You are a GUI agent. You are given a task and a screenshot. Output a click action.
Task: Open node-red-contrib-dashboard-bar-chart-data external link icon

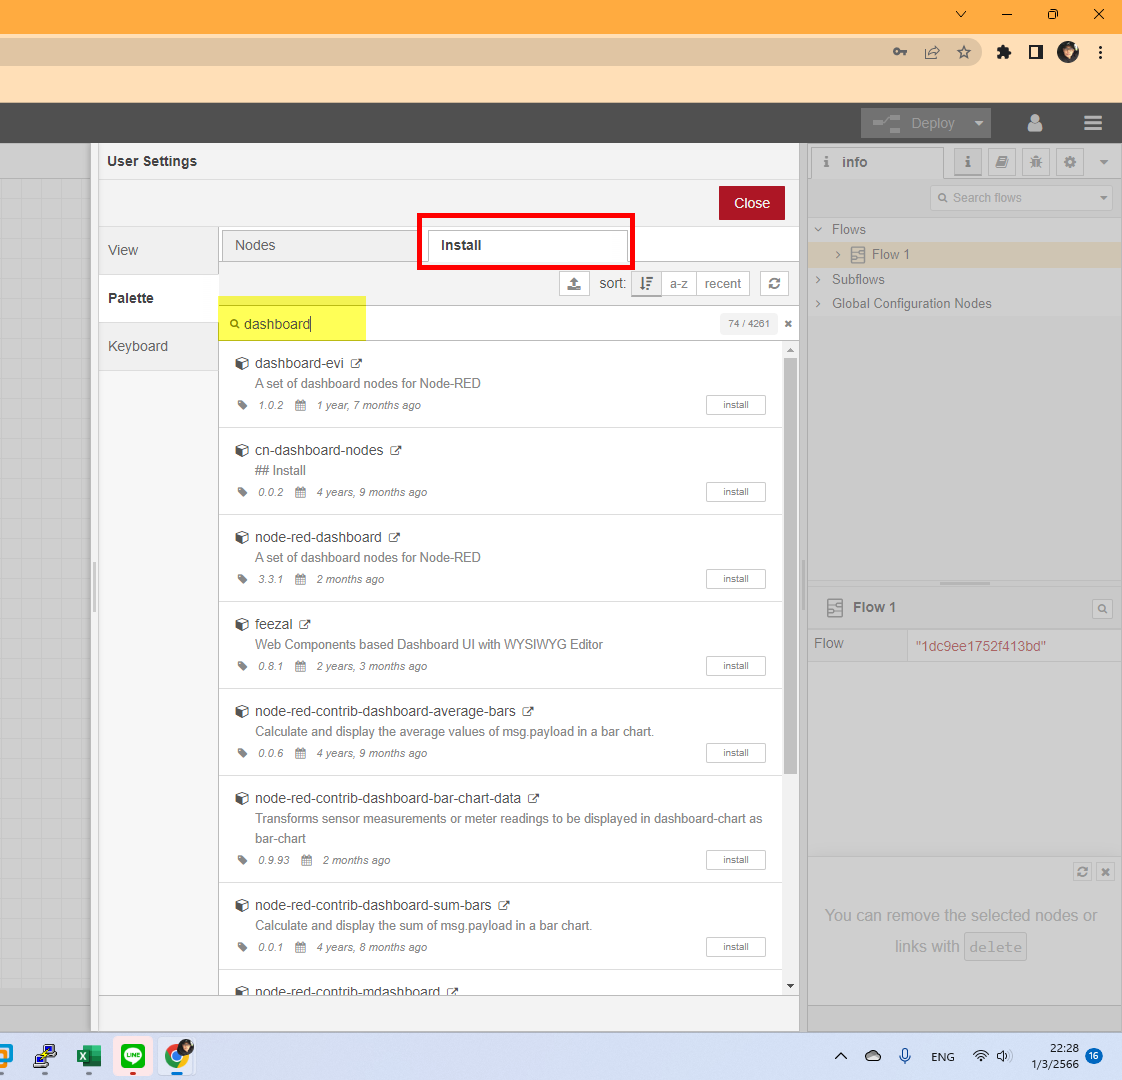tap(534, 798)
